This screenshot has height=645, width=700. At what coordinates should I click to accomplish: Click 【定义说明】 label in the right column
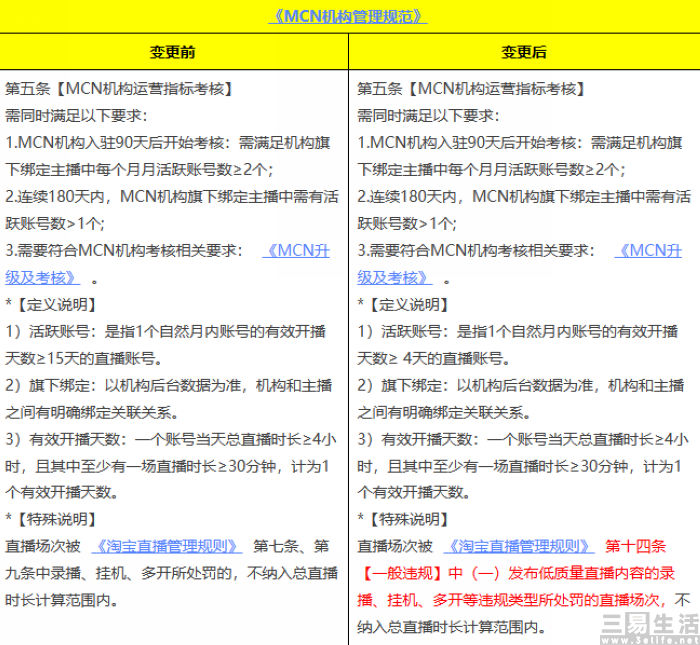(403, 304)
